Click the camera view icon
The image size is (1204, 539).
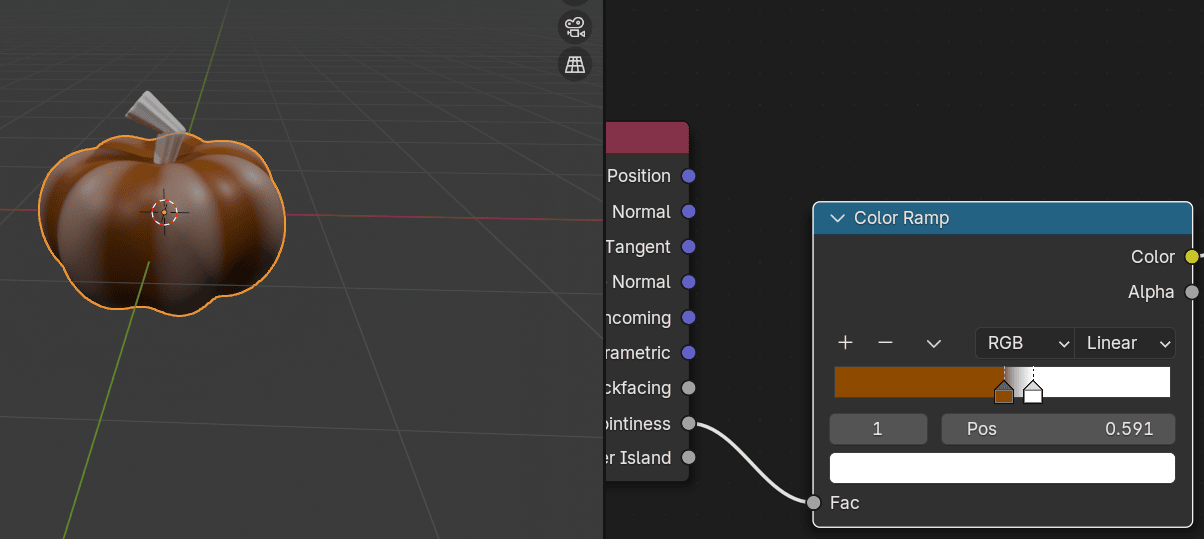(574, 27)
